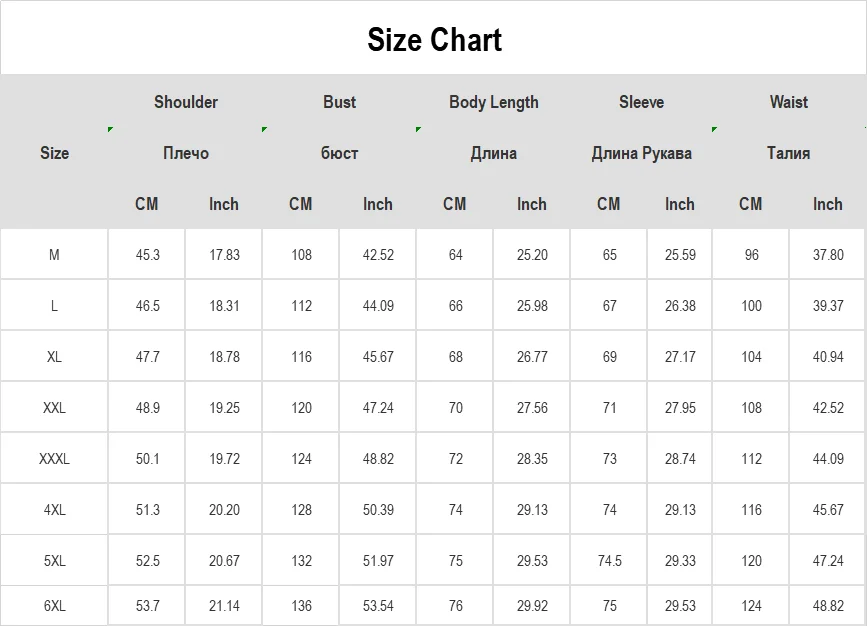This screenshot has width=867, height=626.
Task: Click green triangle marker in бюст cell
Action: pos(265,130)
